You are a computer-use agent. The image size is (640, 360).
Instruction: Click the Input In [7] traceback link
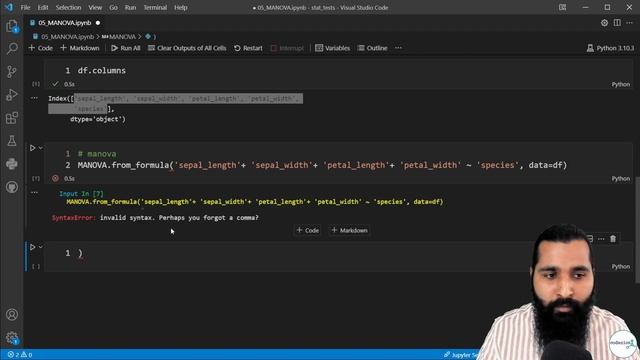[81, 193]
